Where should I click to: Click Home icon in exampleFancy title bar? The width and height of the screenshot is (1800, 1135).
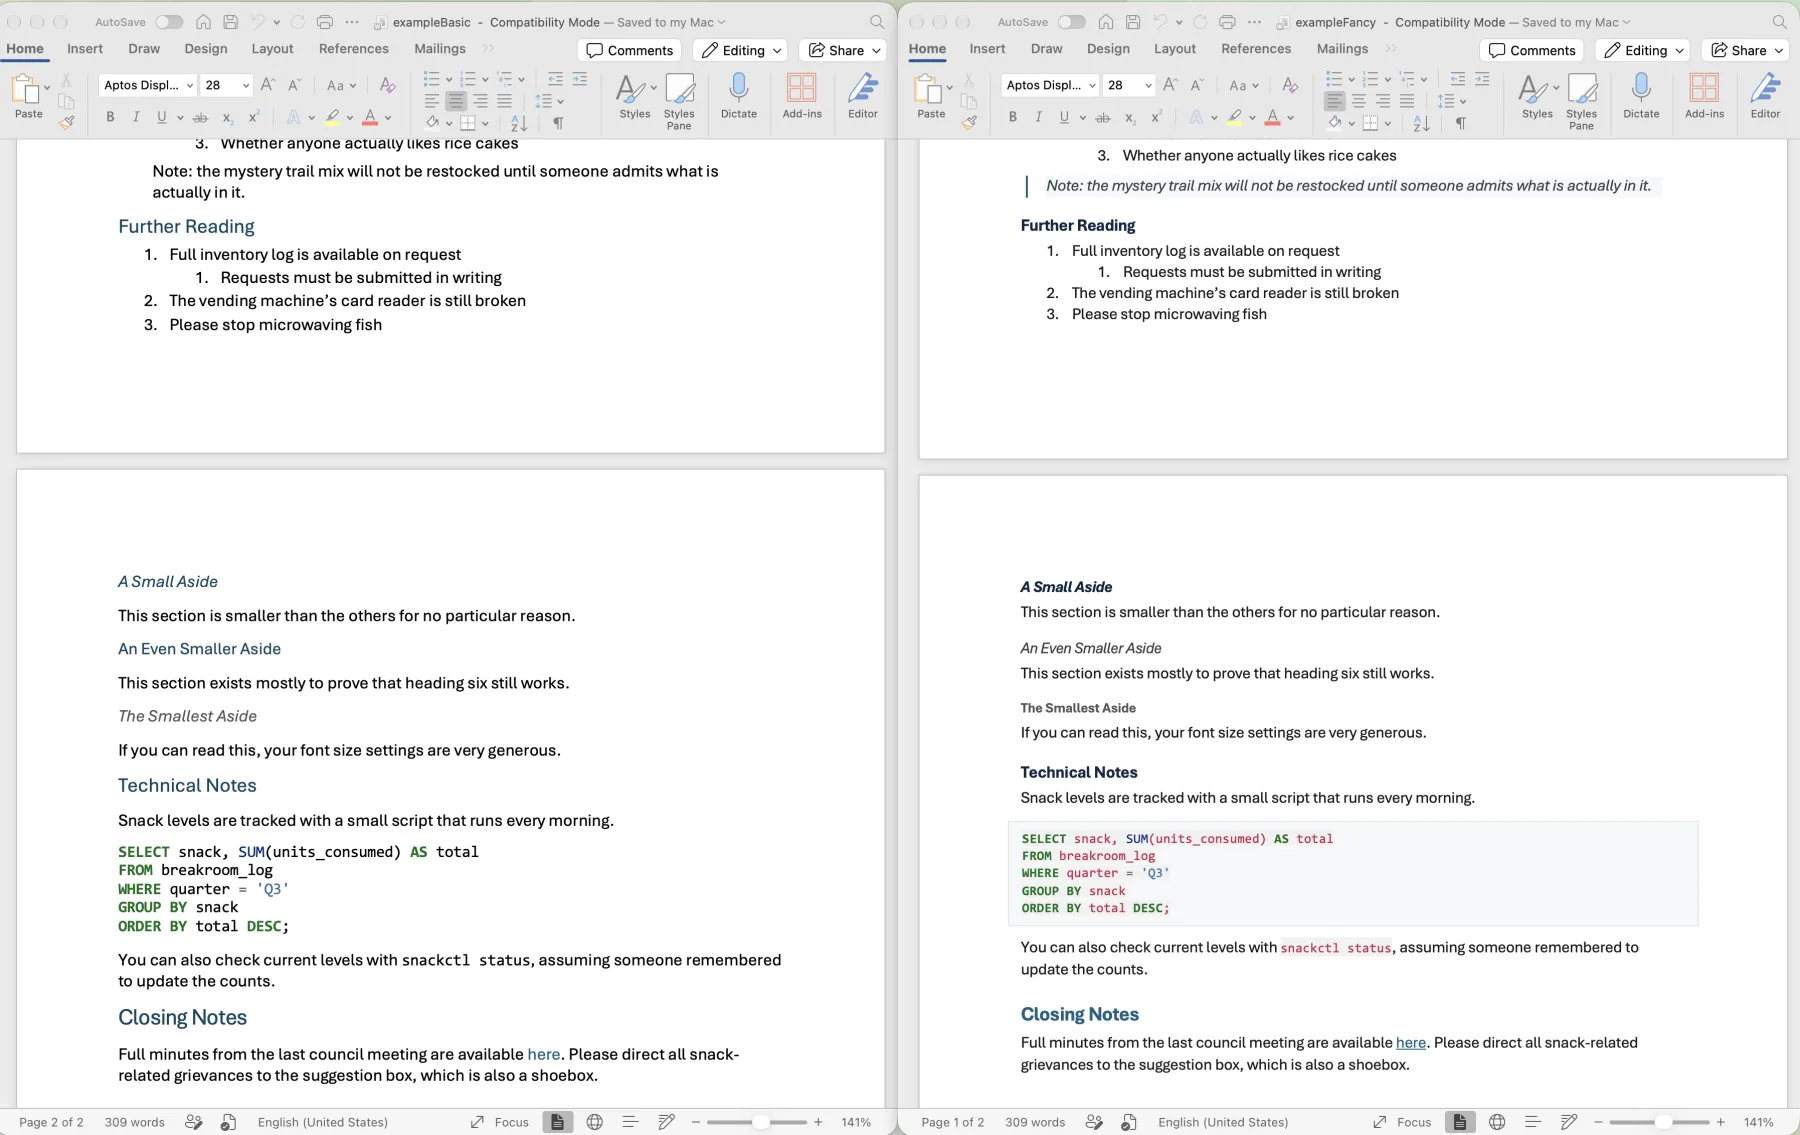coord(1106,22)
